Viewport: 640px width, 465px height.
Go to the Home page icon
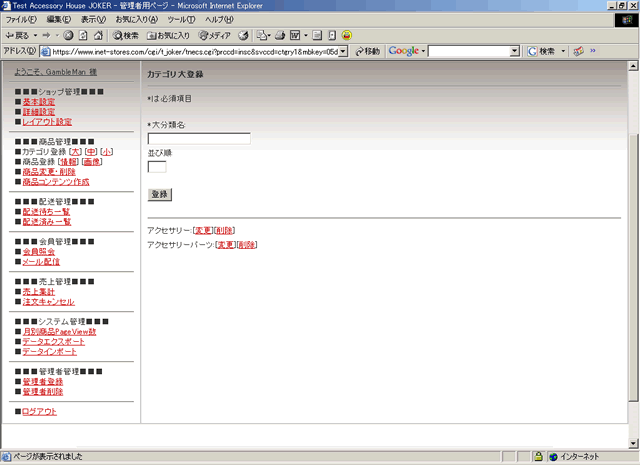tap(99, 35)
